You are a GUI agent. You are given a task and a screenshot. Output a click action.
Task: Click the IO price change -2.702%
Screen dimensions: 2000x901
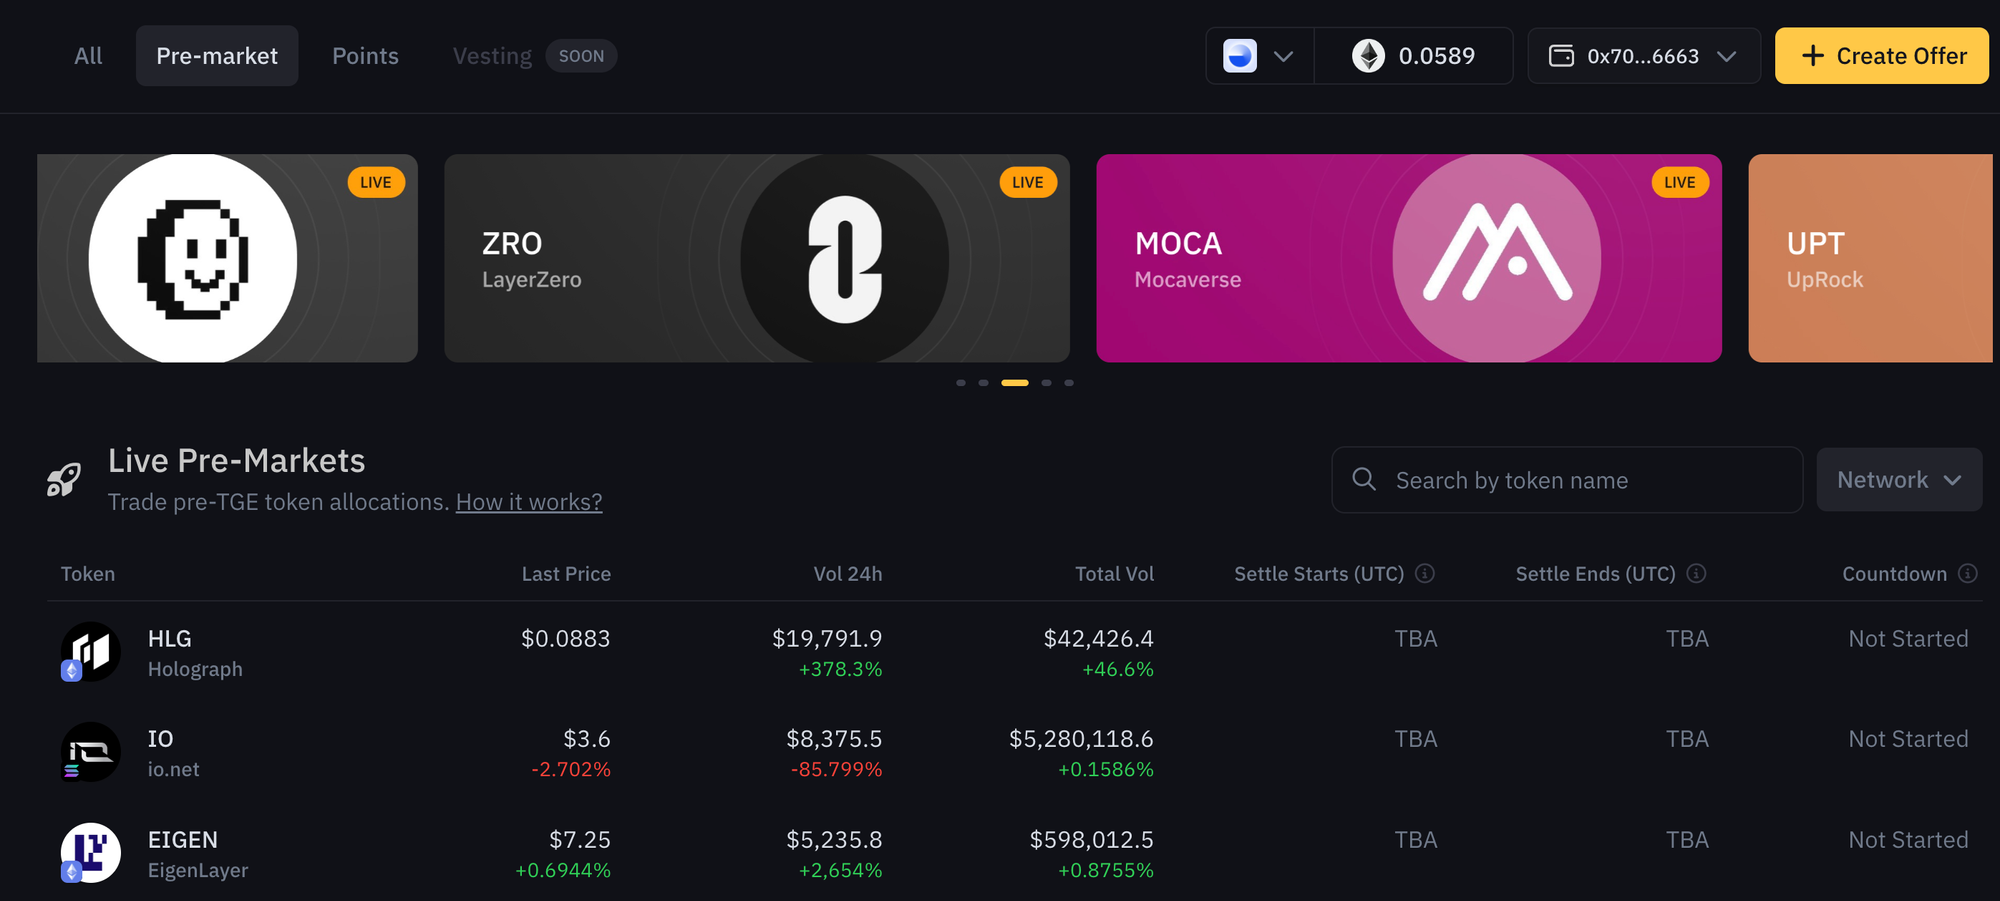coord(571,770)
